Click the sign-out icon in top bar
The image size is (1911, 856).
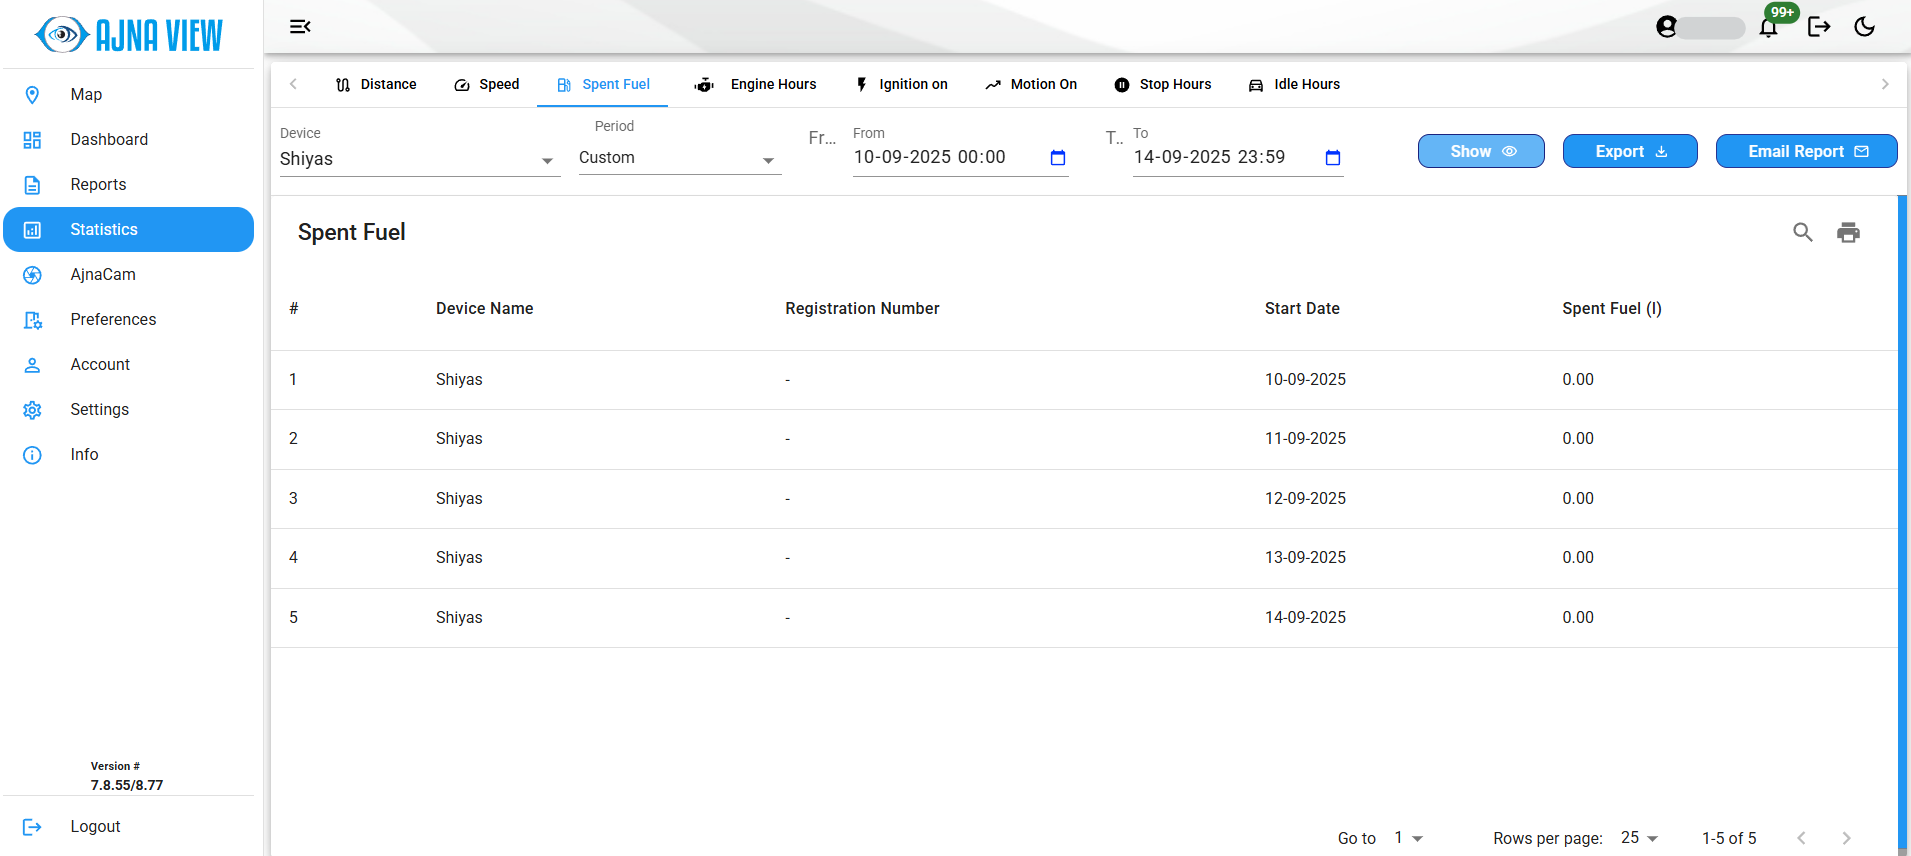point(1819,27)
